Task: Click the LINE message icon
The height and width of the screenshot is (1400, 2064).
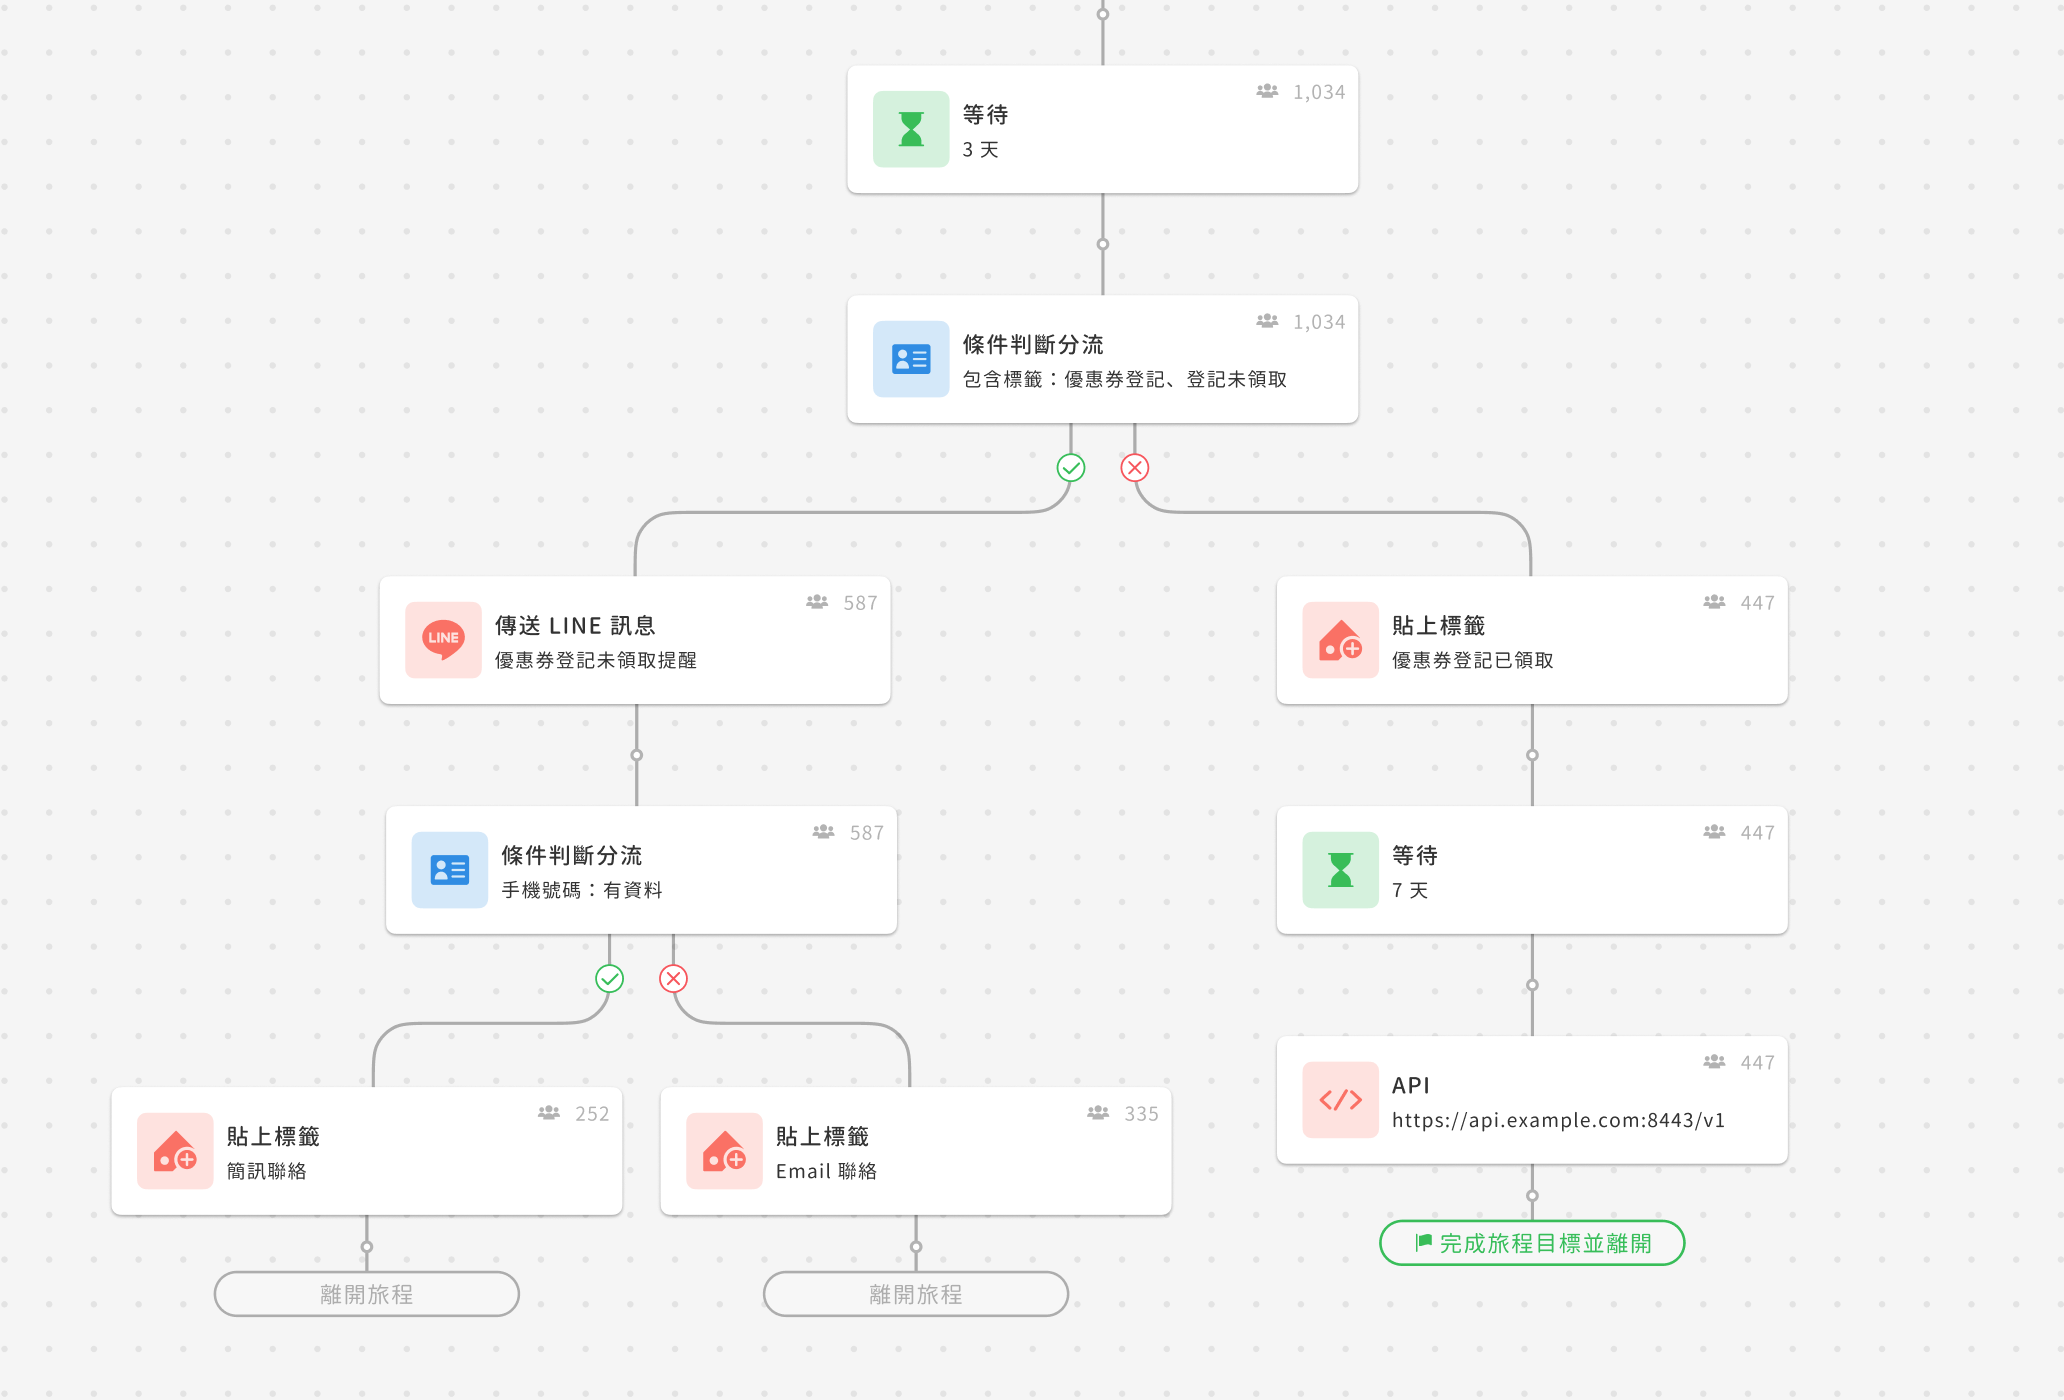Action: coord(443,640)
